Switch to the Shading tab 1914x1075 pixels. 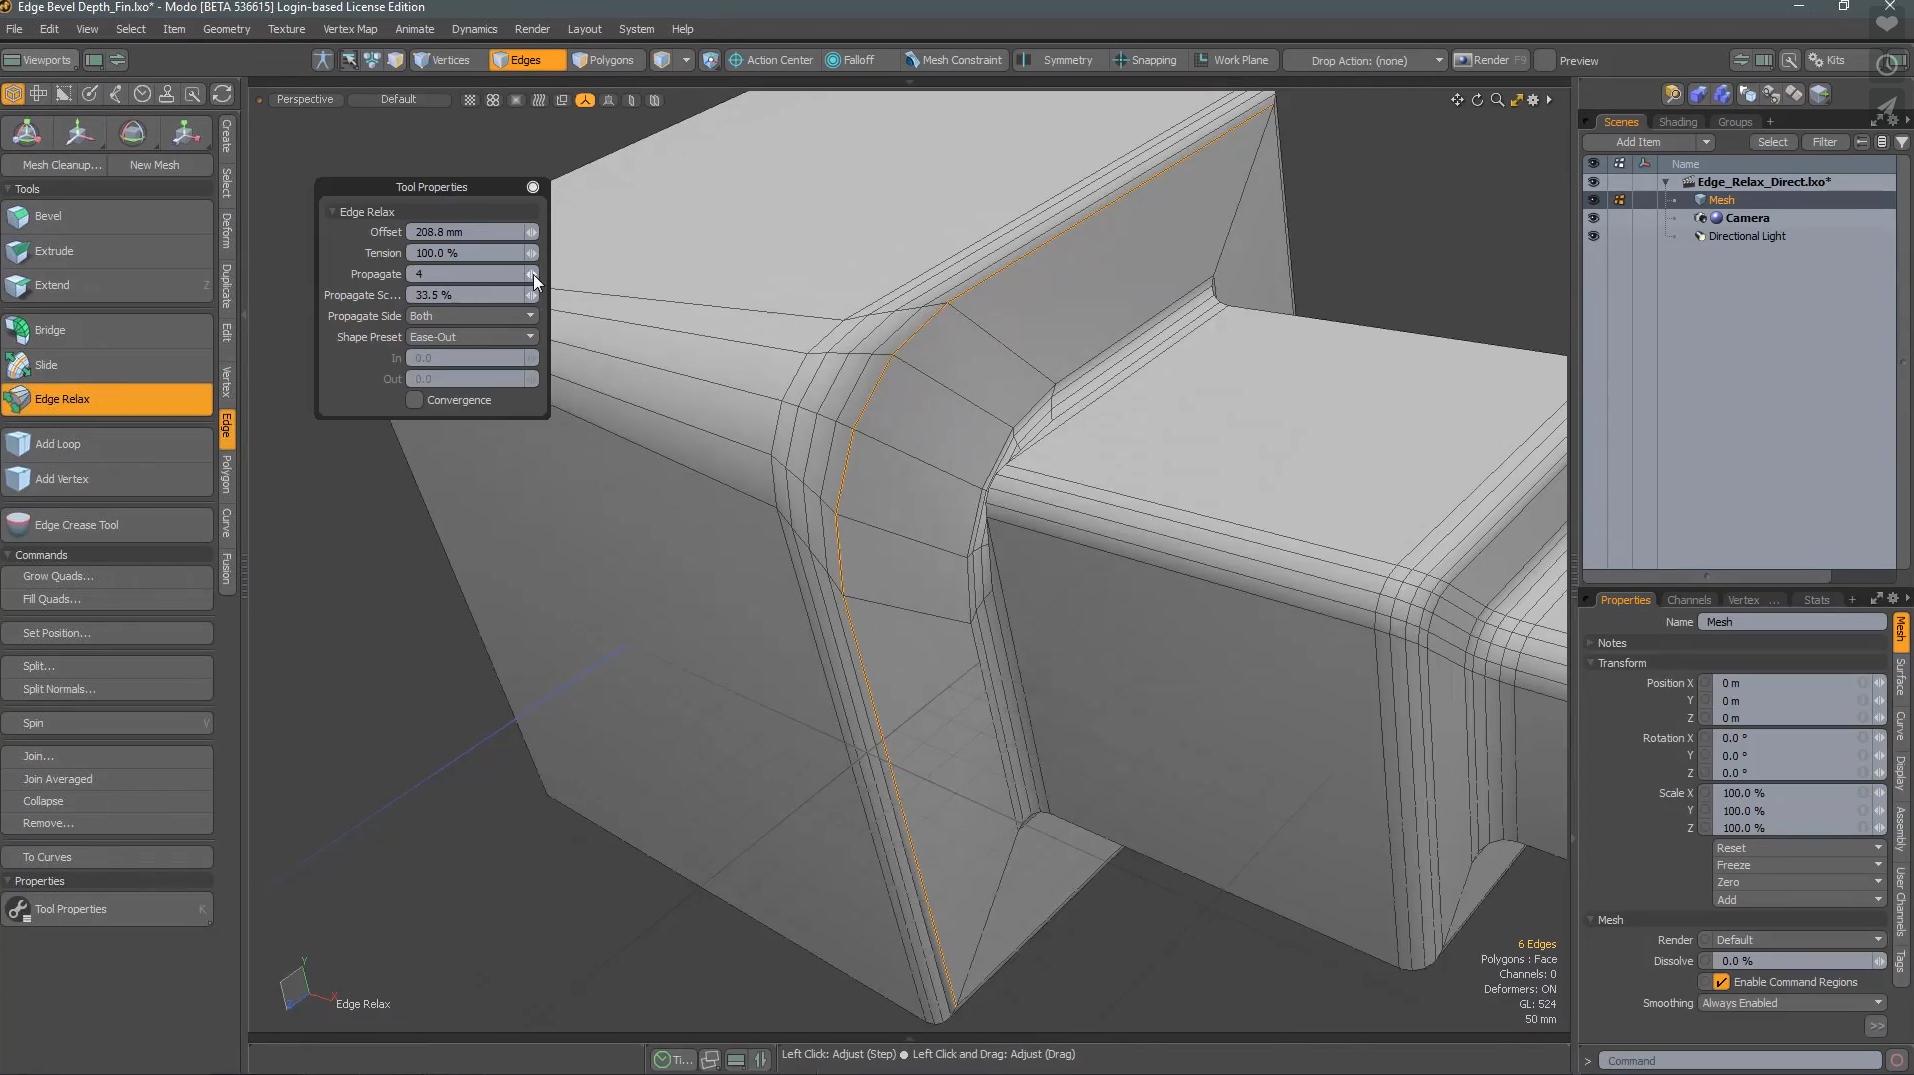[1679, 121]
